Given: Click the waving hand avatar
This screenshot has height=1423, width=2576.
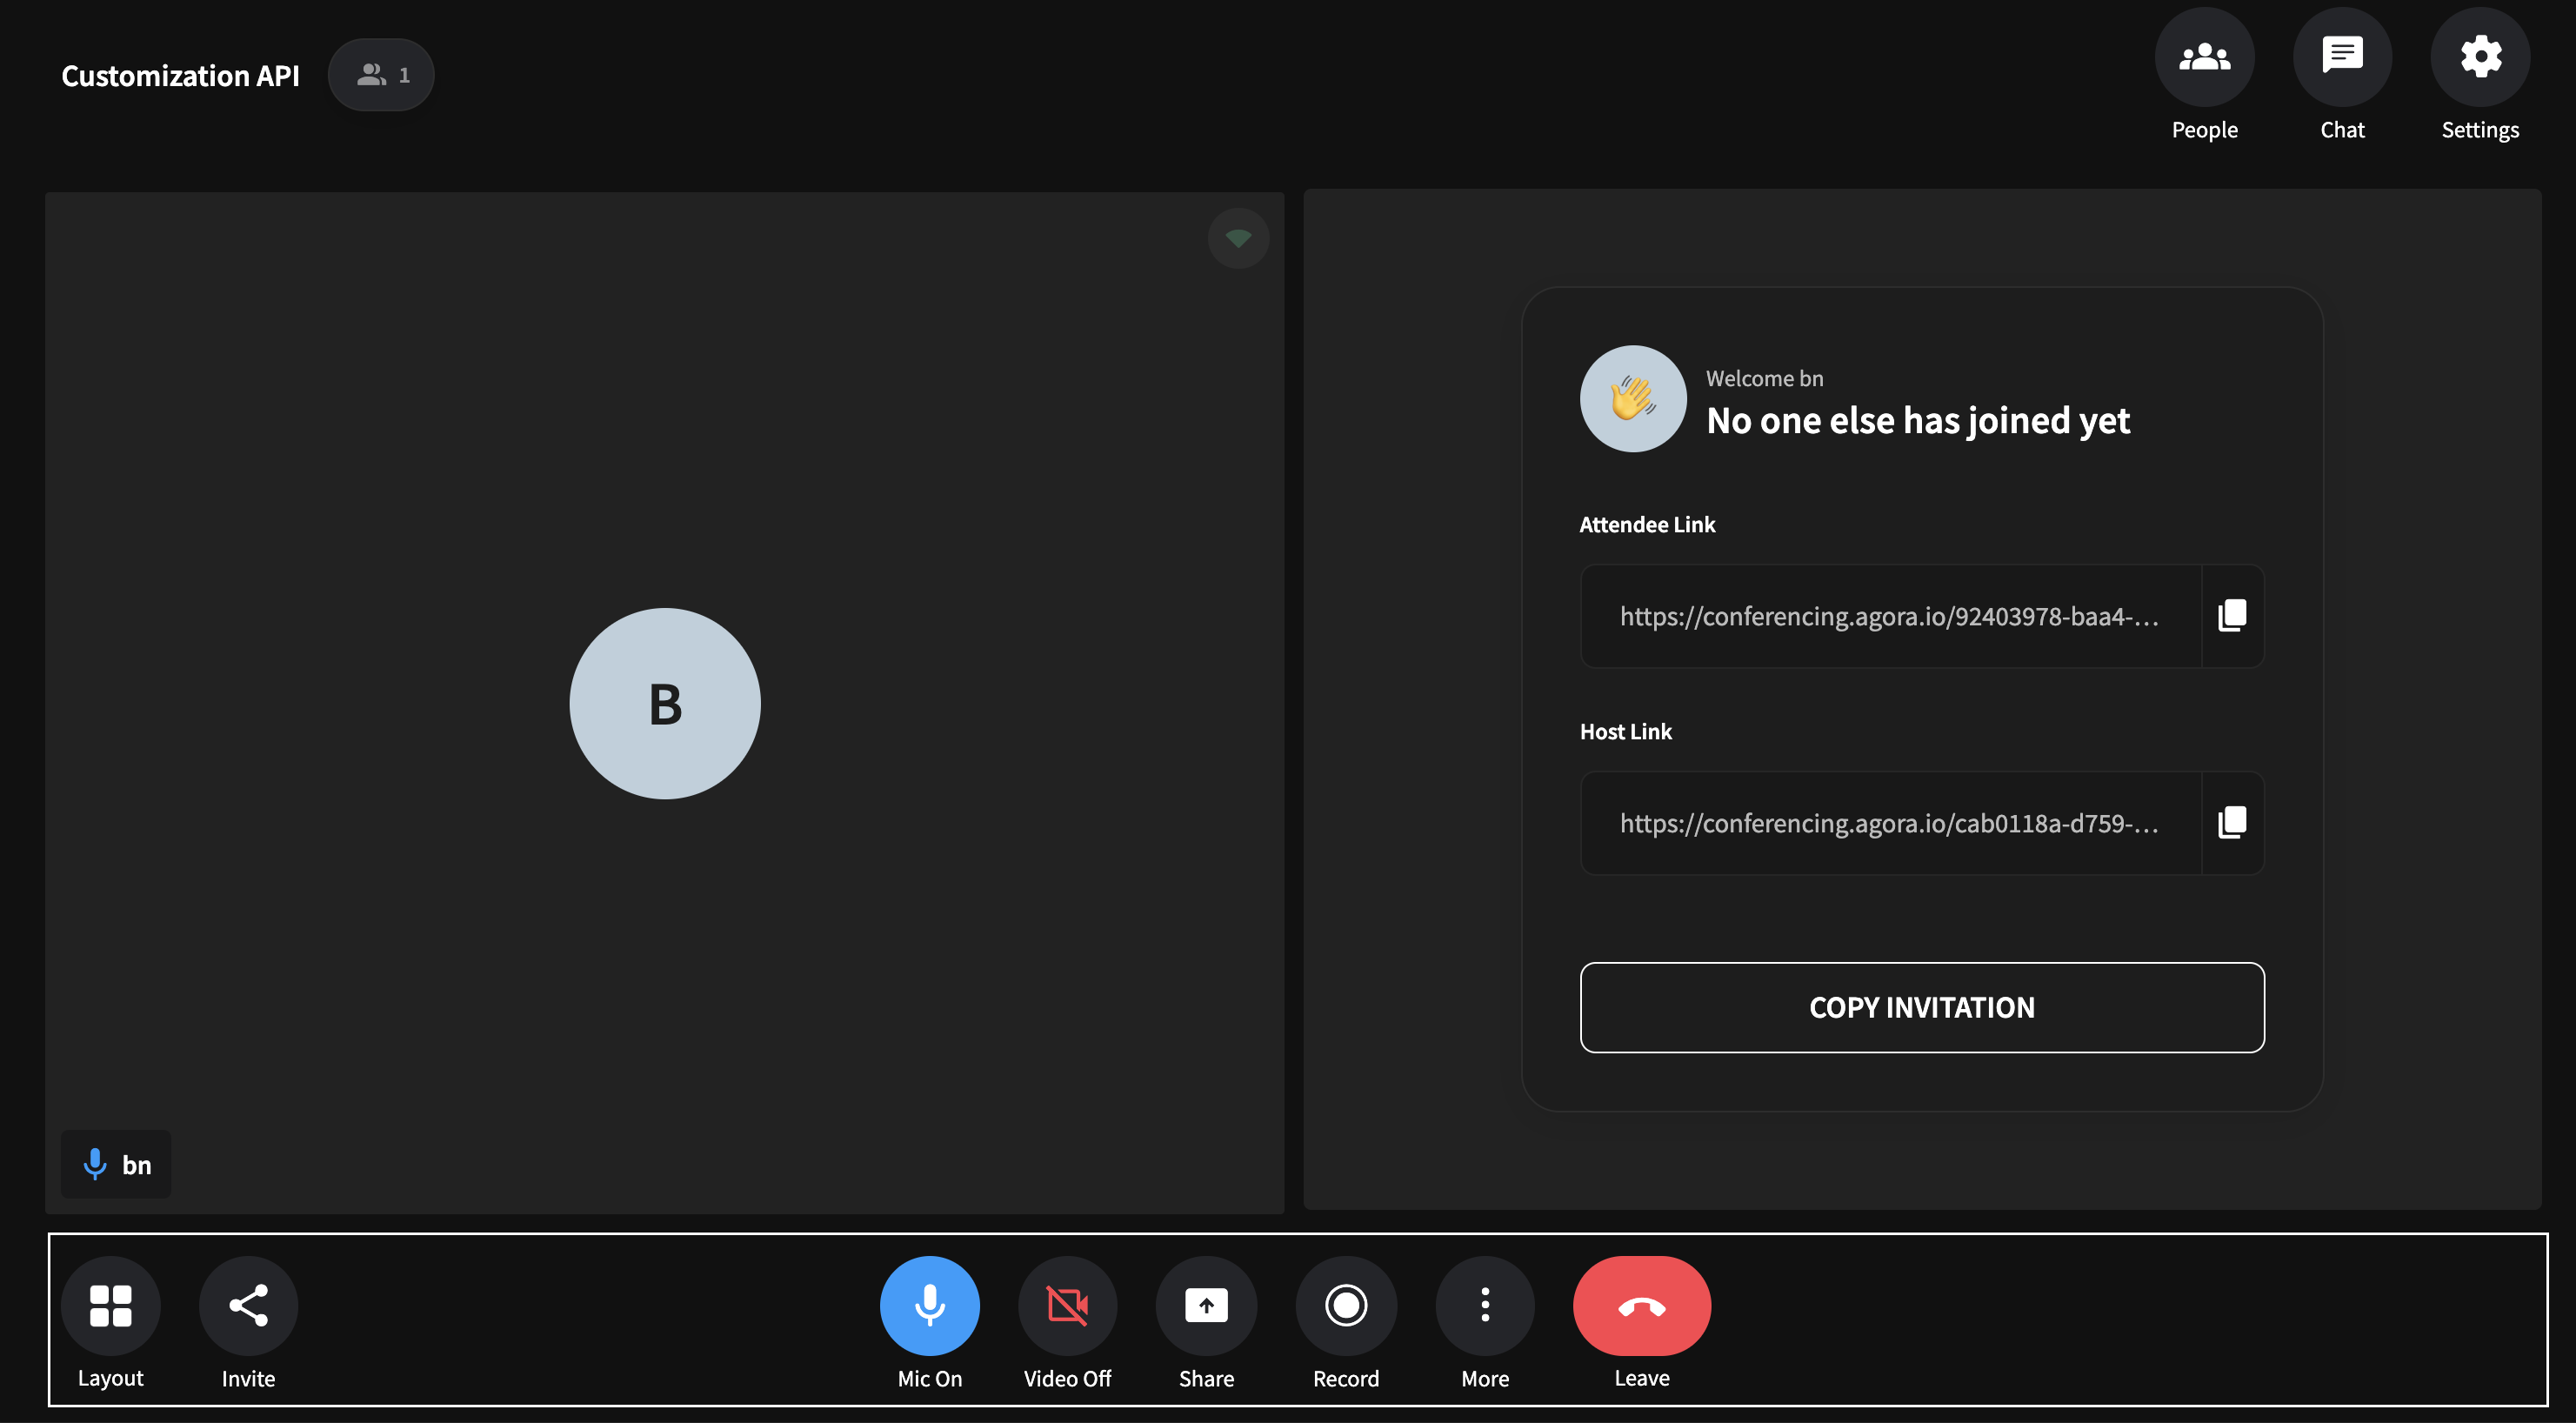Looking at the screenshot, I should pos(1633,399).
